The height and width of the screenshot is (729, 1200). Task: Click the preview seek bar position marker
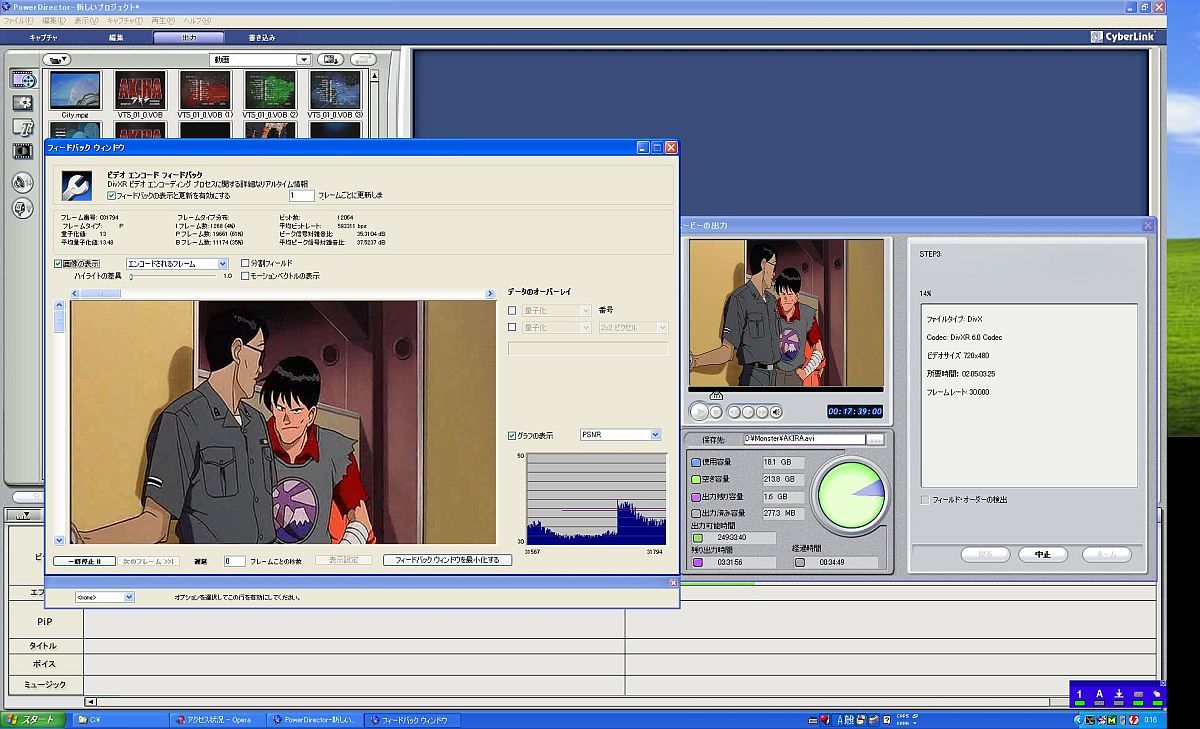[715, 395]
